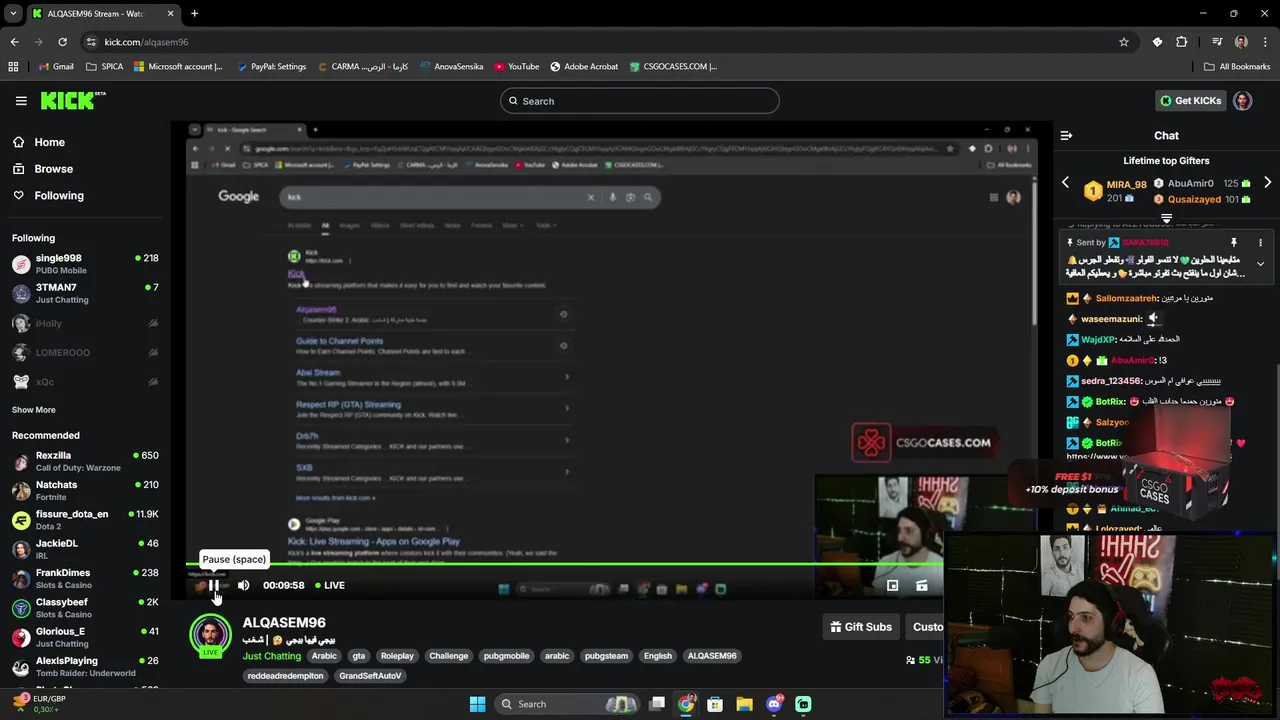Open the Home page in sidebar
1280x720 pixels.
tap(49, 142)
